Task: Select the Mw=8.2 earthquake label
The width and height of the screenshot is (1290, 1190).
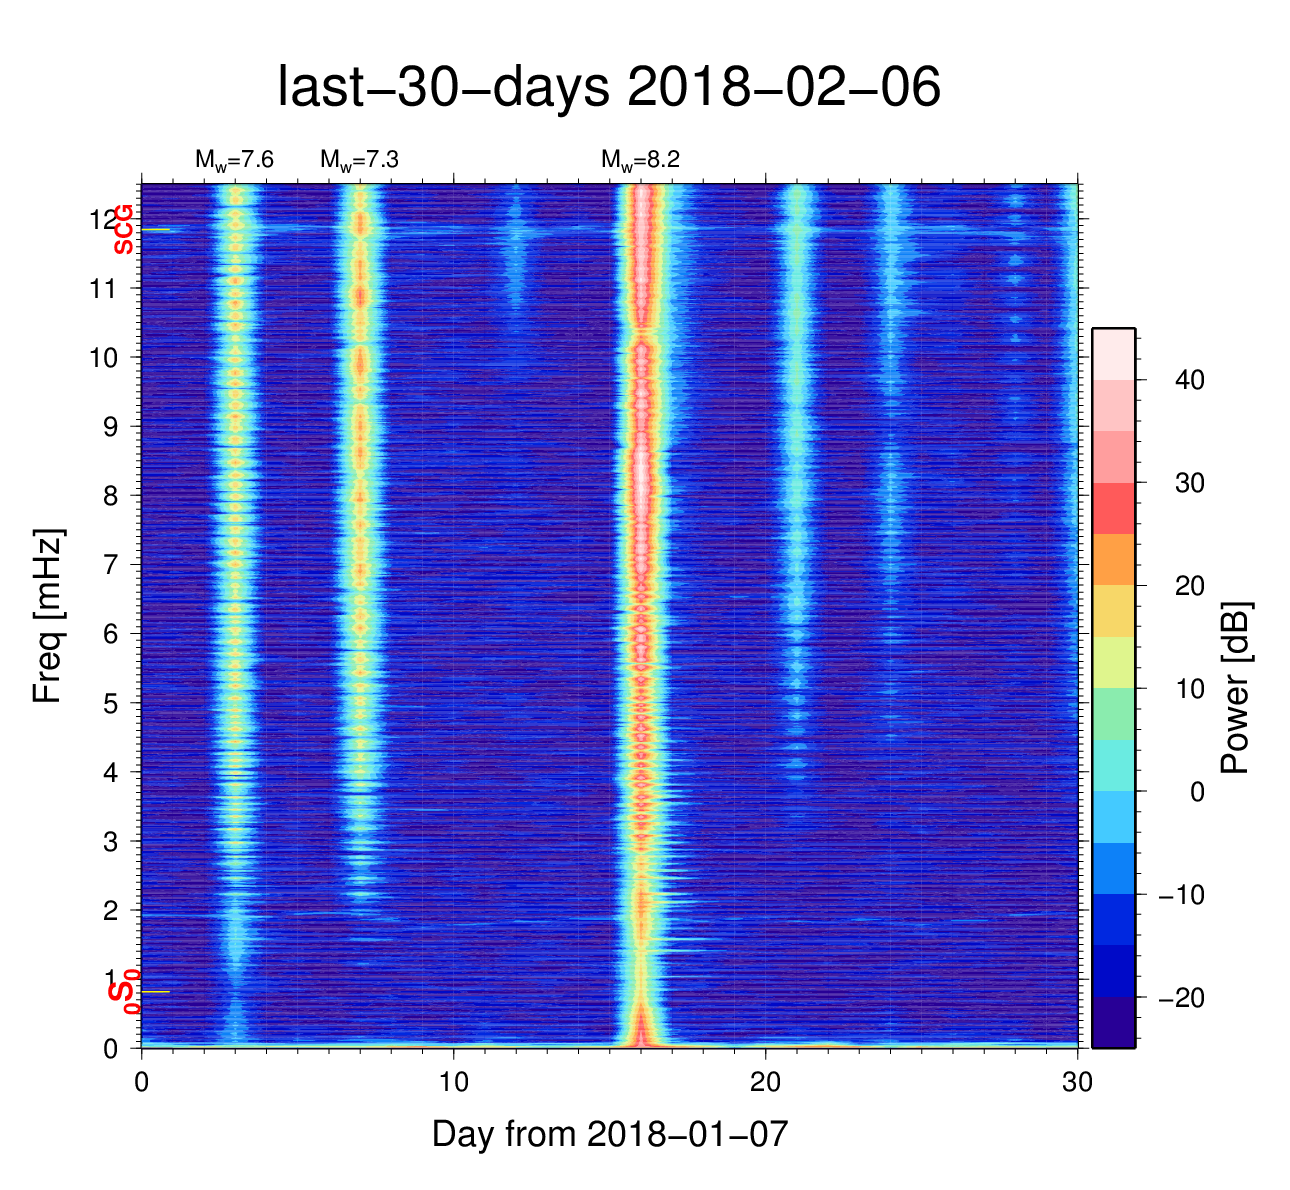Action: click(x=640, y=159)
